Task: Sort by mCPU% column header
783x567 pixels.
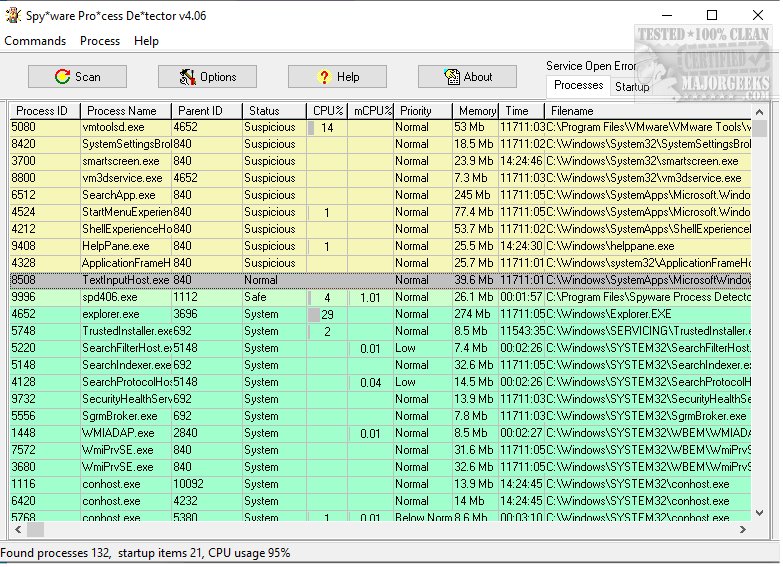Action: pos(371,111)
